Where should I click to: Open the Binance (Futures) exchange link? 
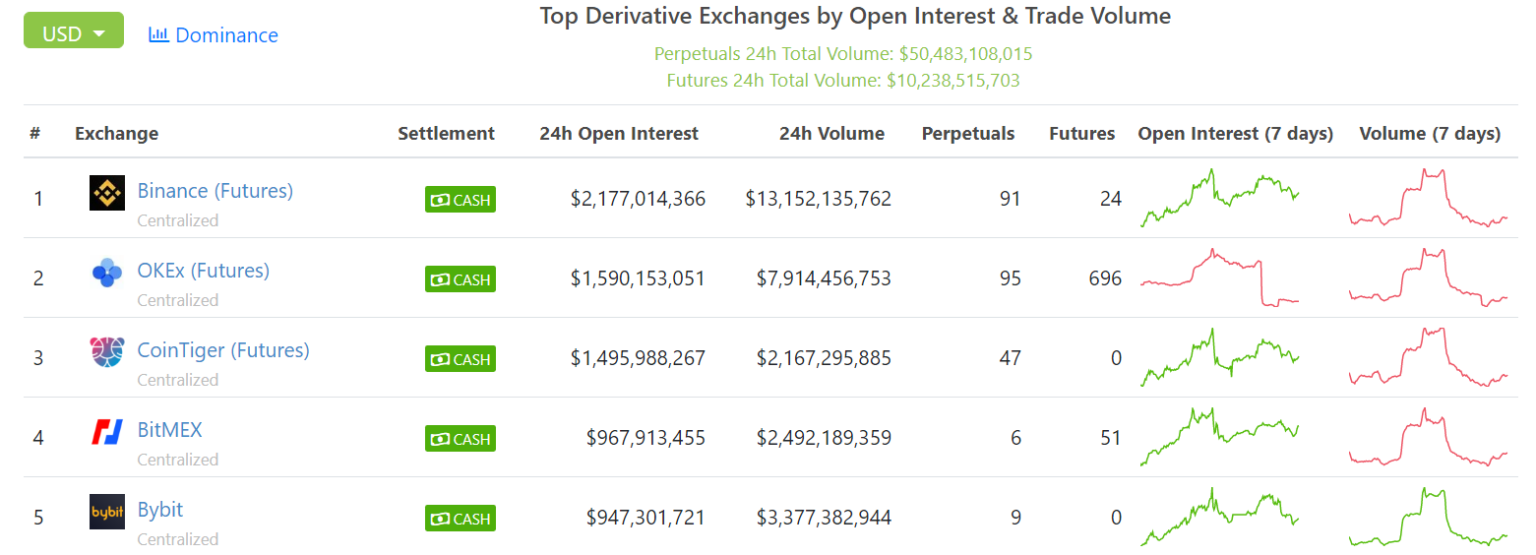215,190
